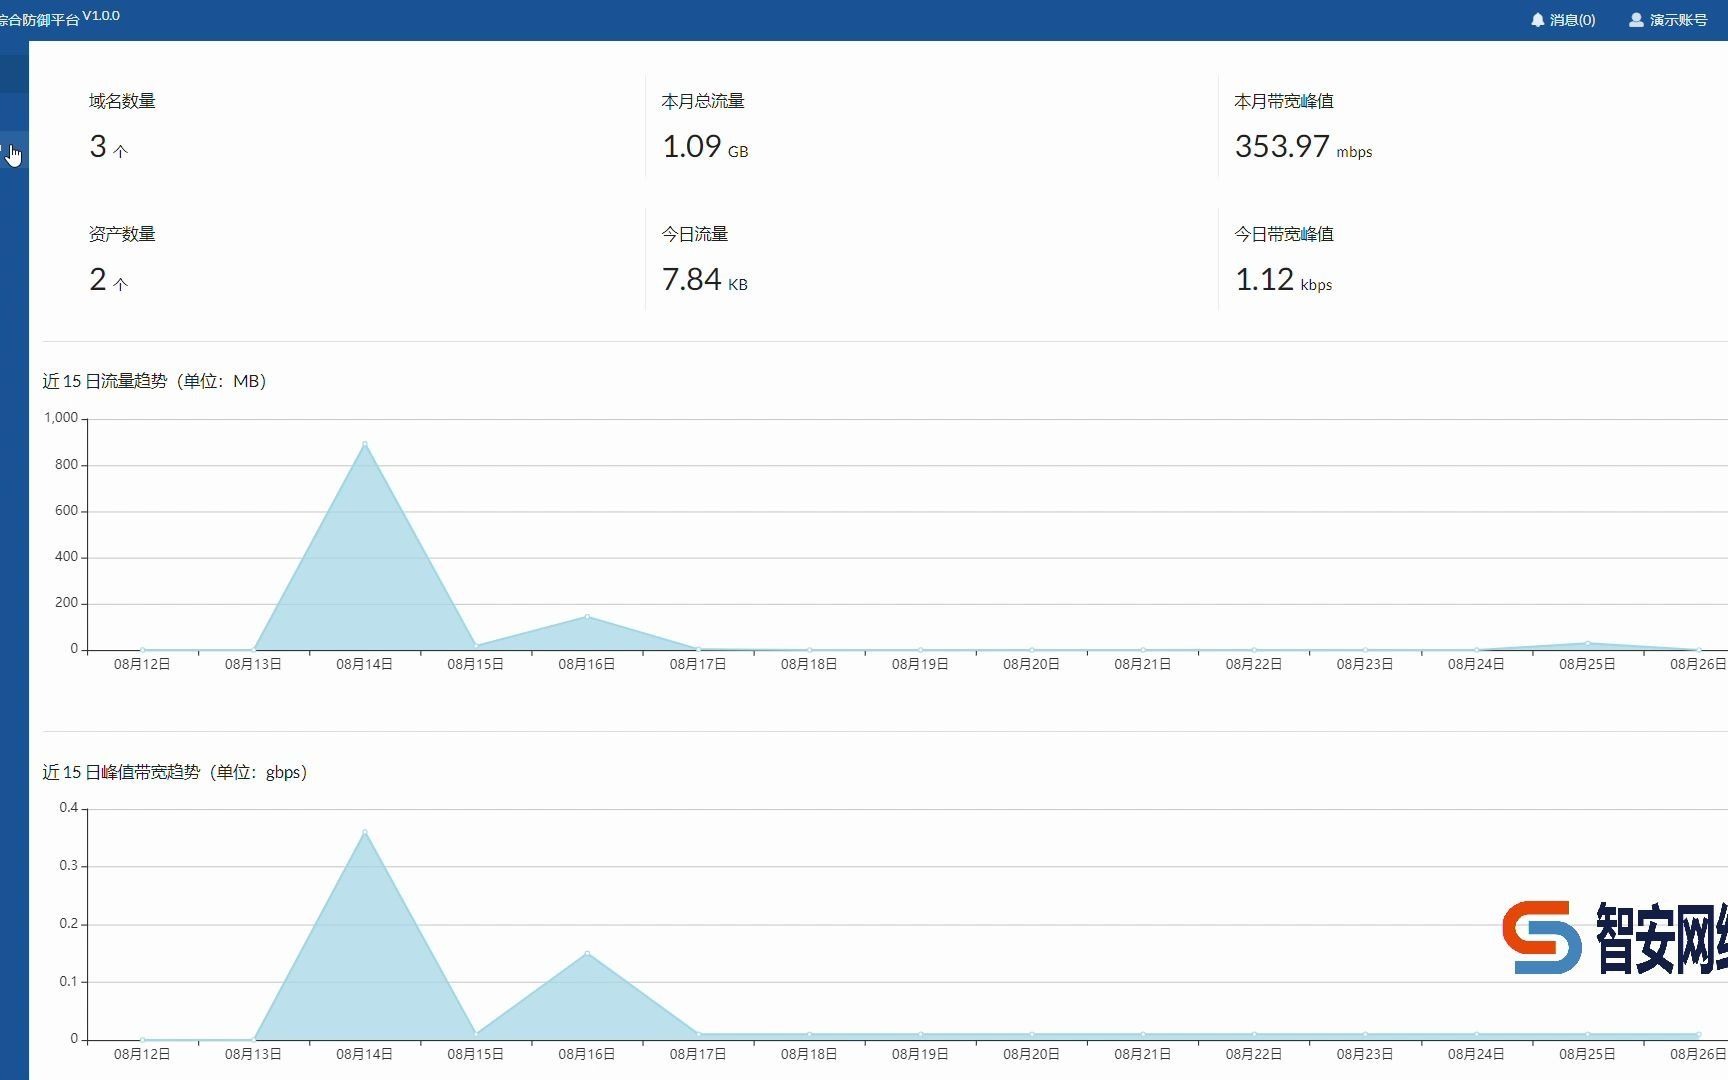This screenshot has height=1080, width=1728.
Task: Click the 0.2 y-axis label in bandwidth chart
Action: 69,924
